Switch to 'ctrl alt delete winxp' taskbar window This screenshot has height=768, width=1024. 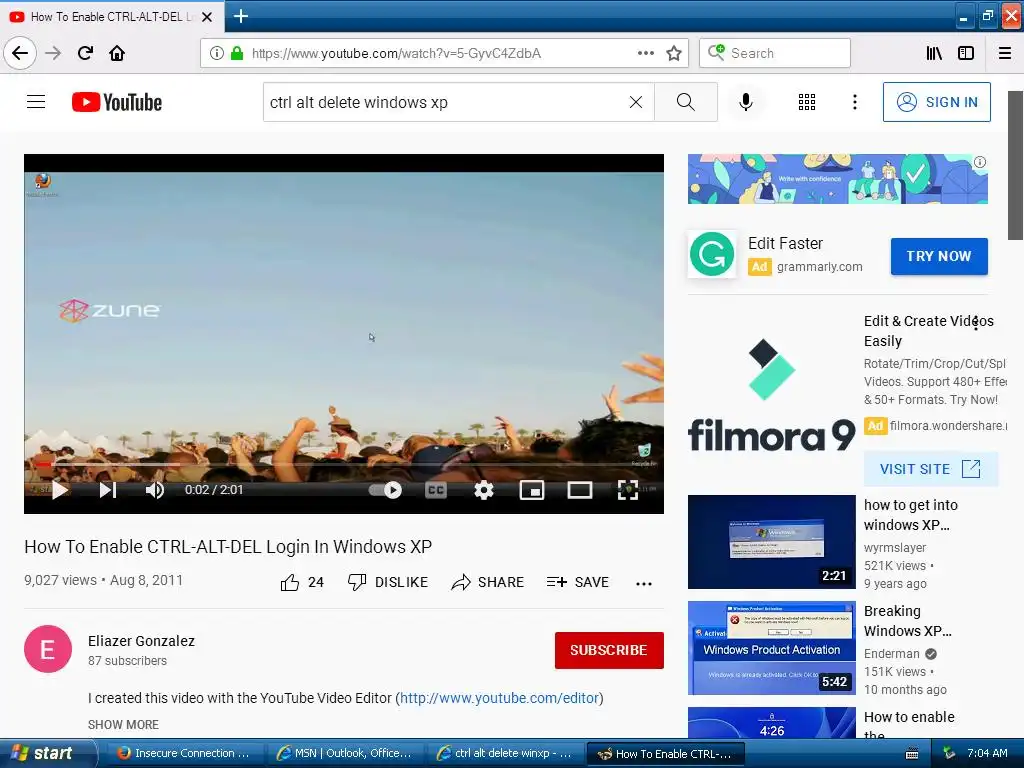coord(503,753)
